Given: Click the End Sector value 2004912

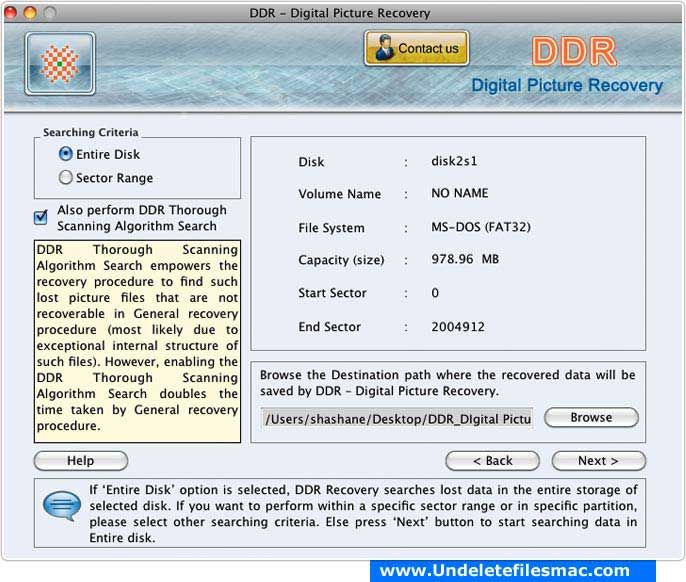Looking at the screenshot, I should [458, 327].
